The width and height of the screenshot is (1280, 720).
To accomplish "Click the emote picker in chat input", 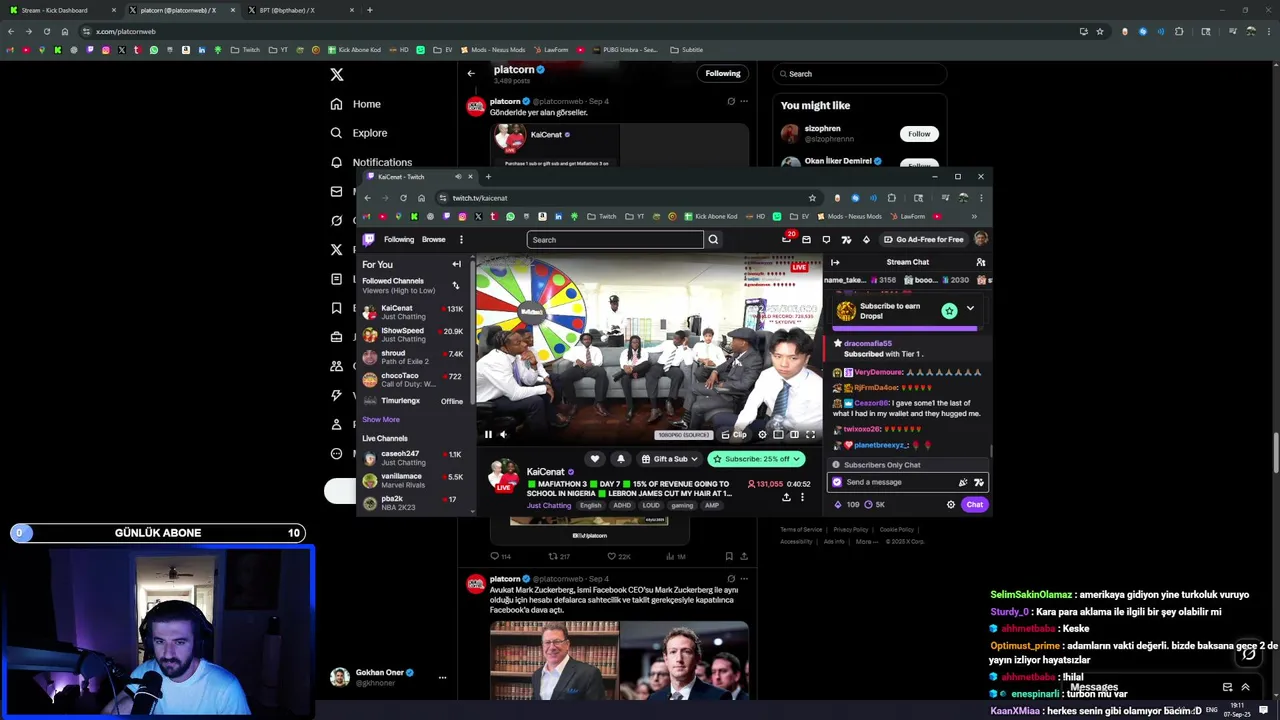I will click(979, 482).
